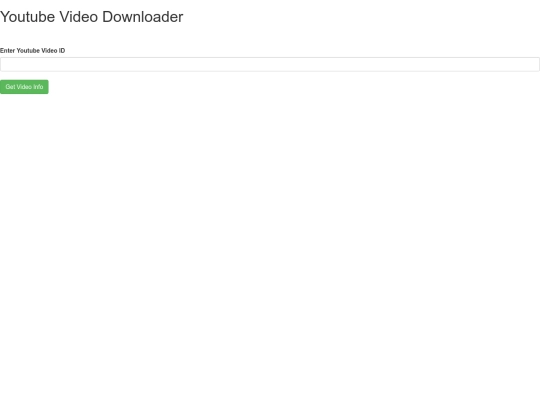
Task: Click 'Get' text on the green button
Action: click(10, 87)
